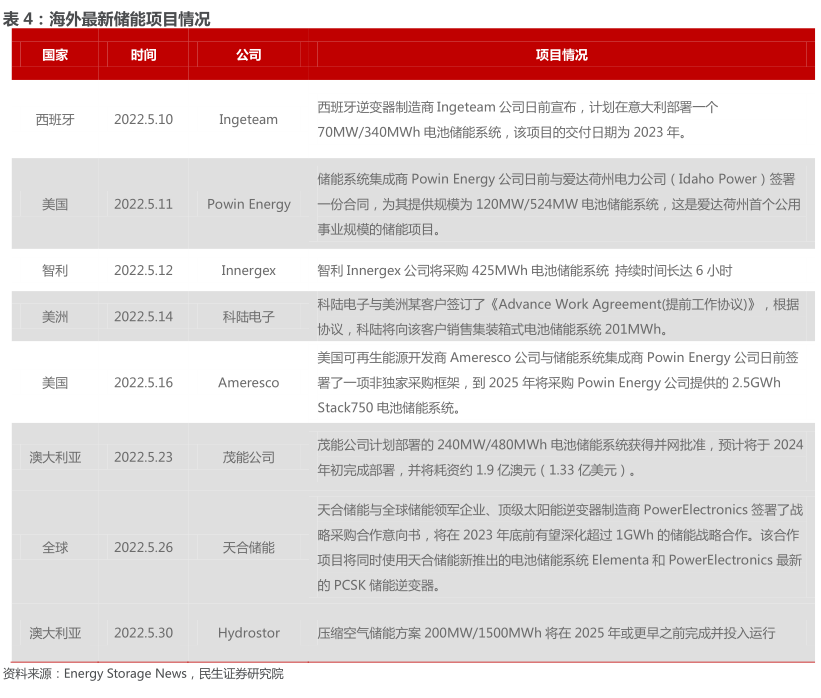Click the 美洲 country cell
This screenshot has width=821, height=698.
55,316
